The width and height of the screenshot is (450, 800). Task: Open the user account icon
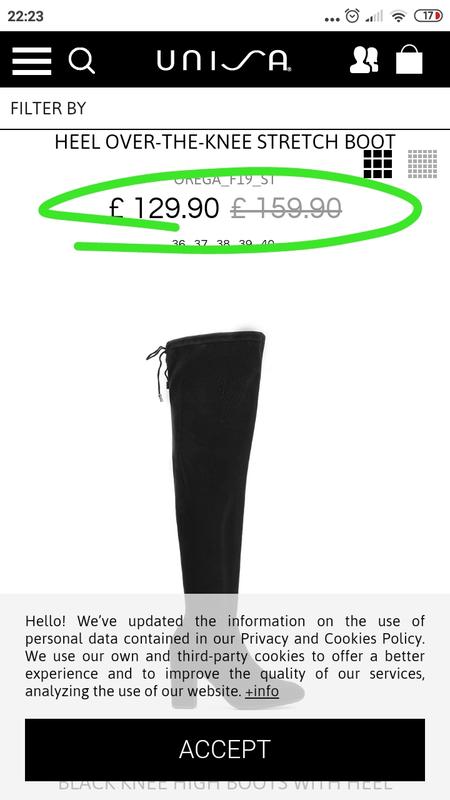click(x=364, y=60)
